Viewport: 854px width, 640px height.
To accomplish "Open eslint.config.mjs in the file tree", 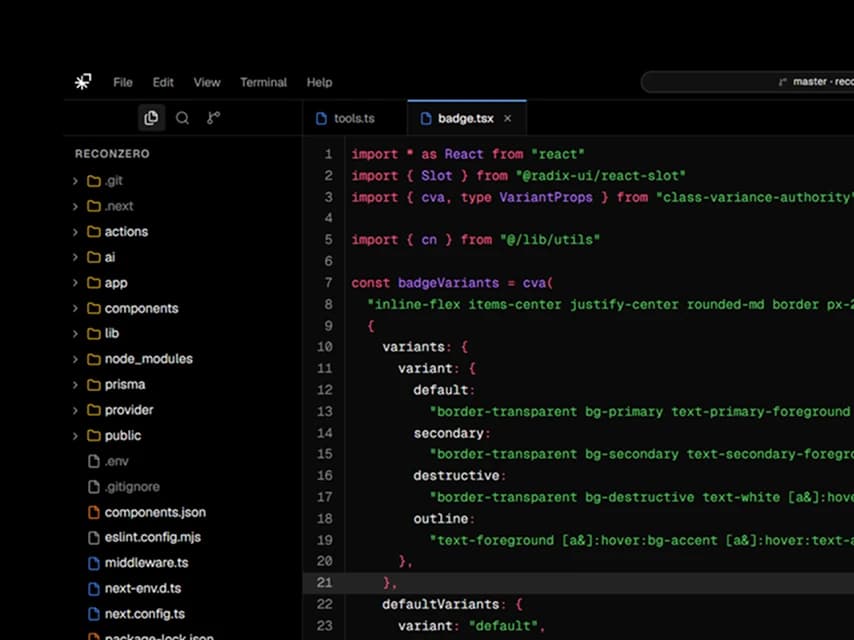I will click(152, 537).
